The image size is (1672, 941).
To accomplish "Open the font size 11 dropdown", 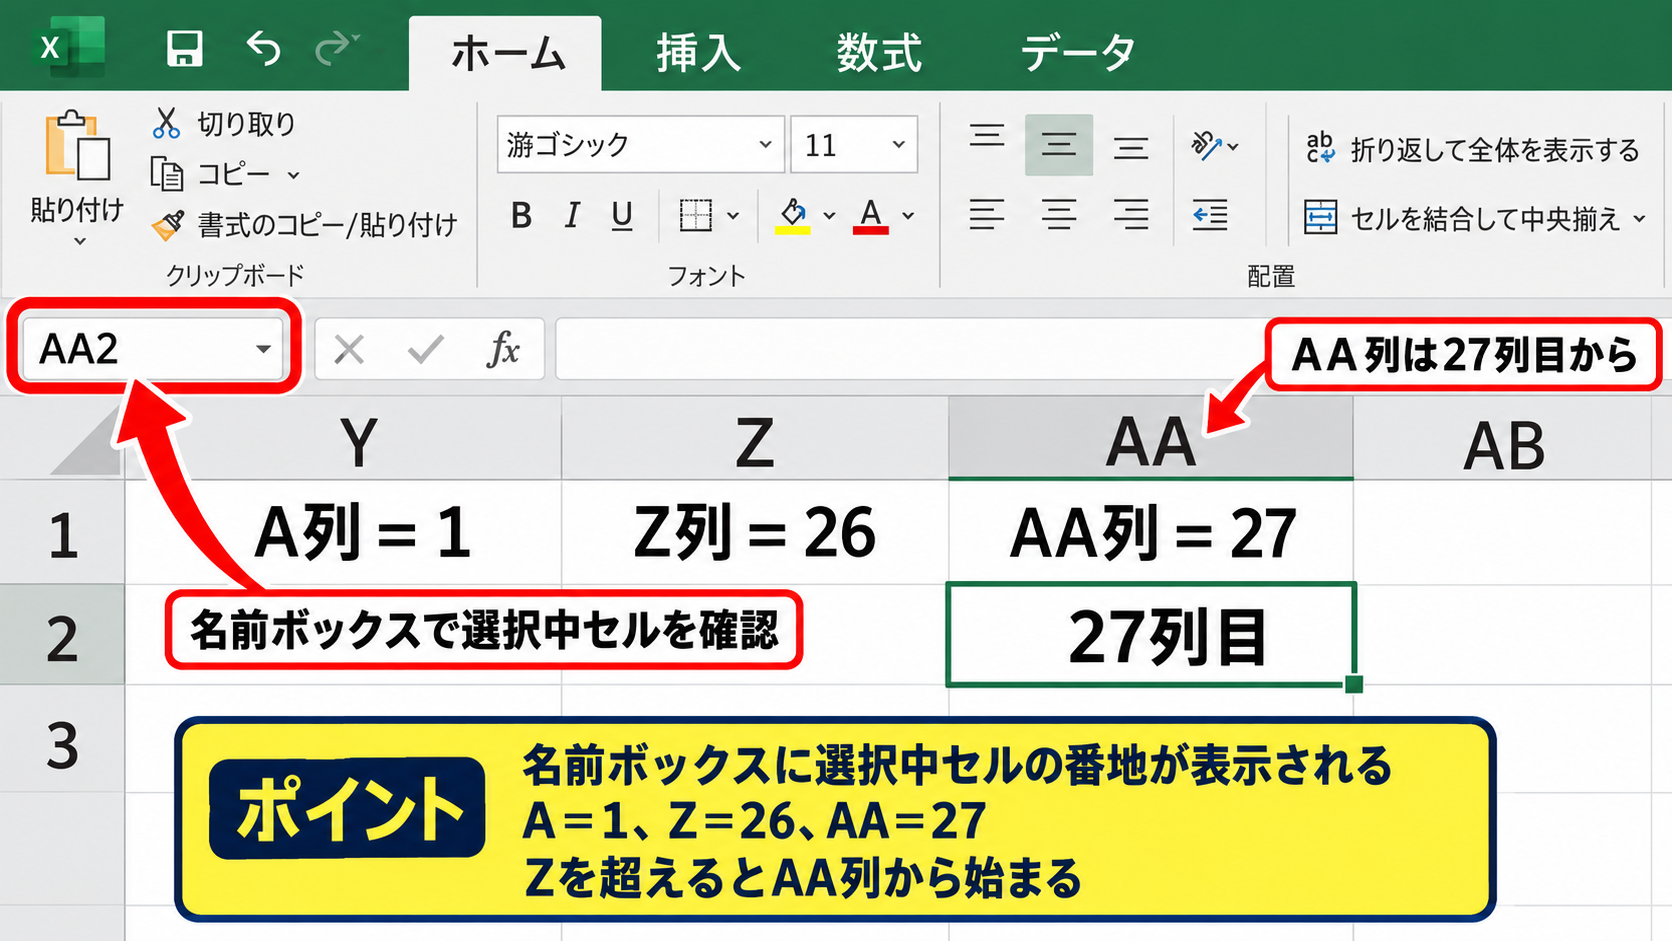I will click(x=898, y=145).
